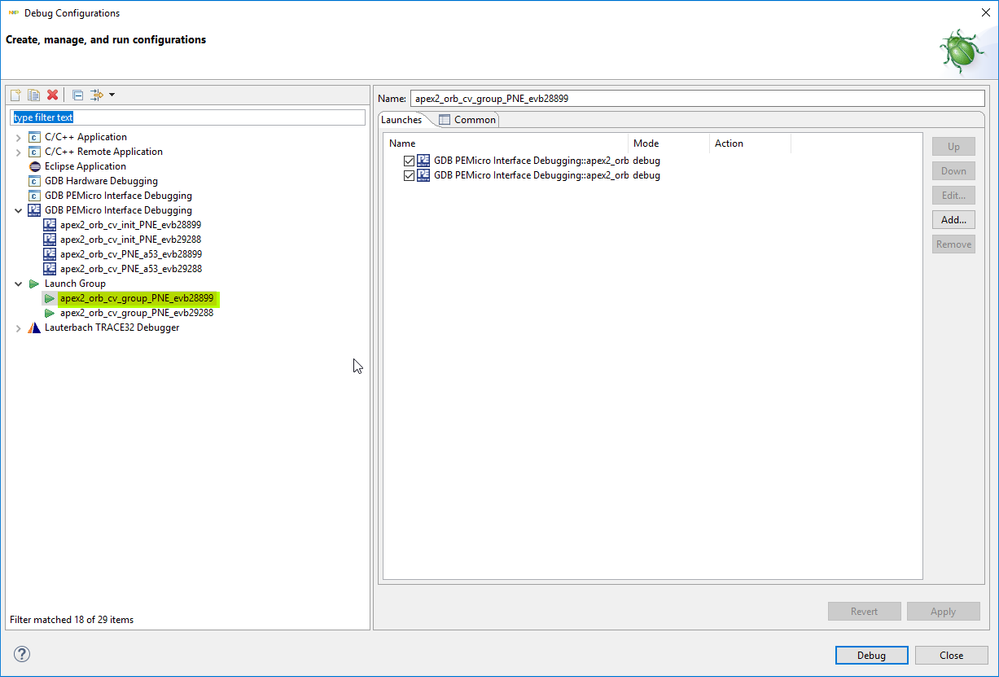Click the Lauterbach TRACE32 Debugger icon
The height and width of the screenshot is (677, 999).
(x=34, y=327)
